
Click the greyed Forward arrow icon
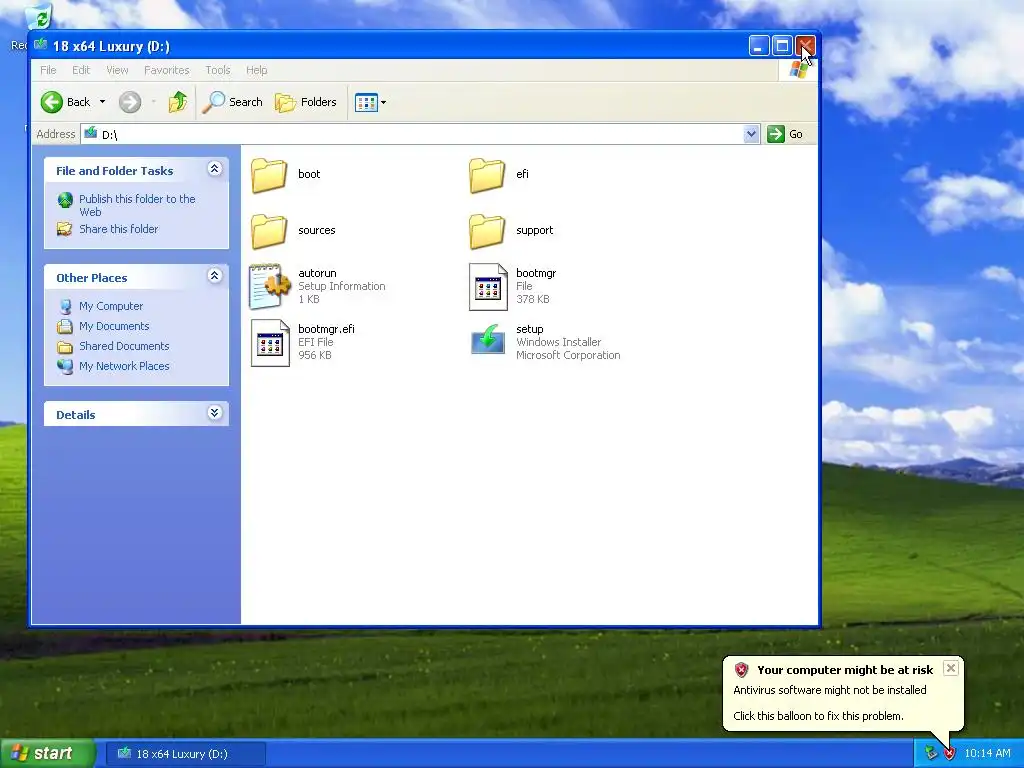130,102
